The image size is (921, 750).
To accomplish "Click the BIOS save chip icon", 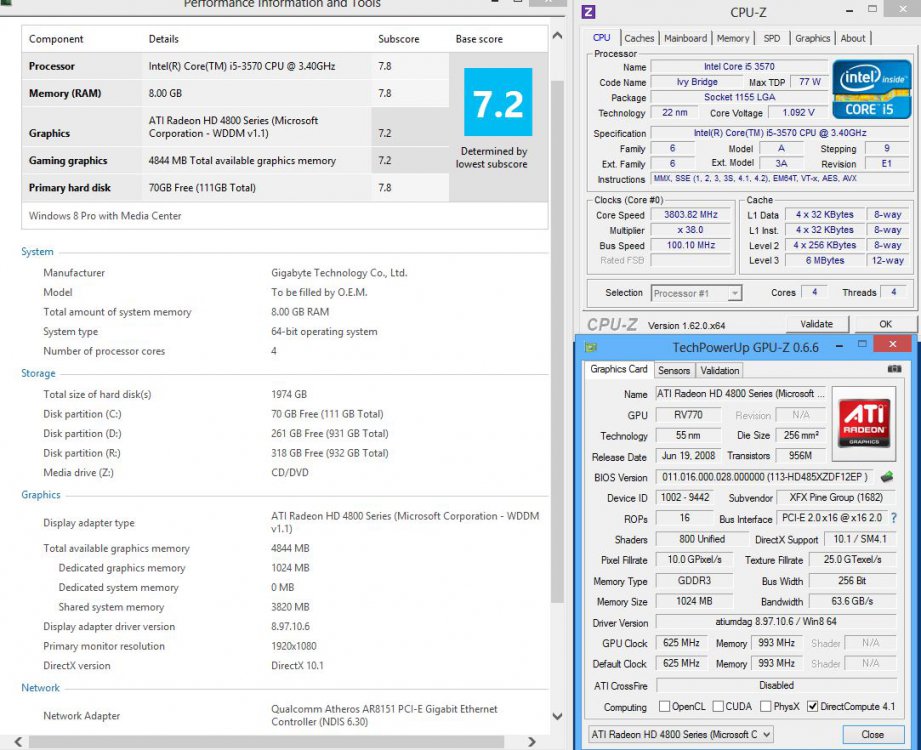I will 887,477.
